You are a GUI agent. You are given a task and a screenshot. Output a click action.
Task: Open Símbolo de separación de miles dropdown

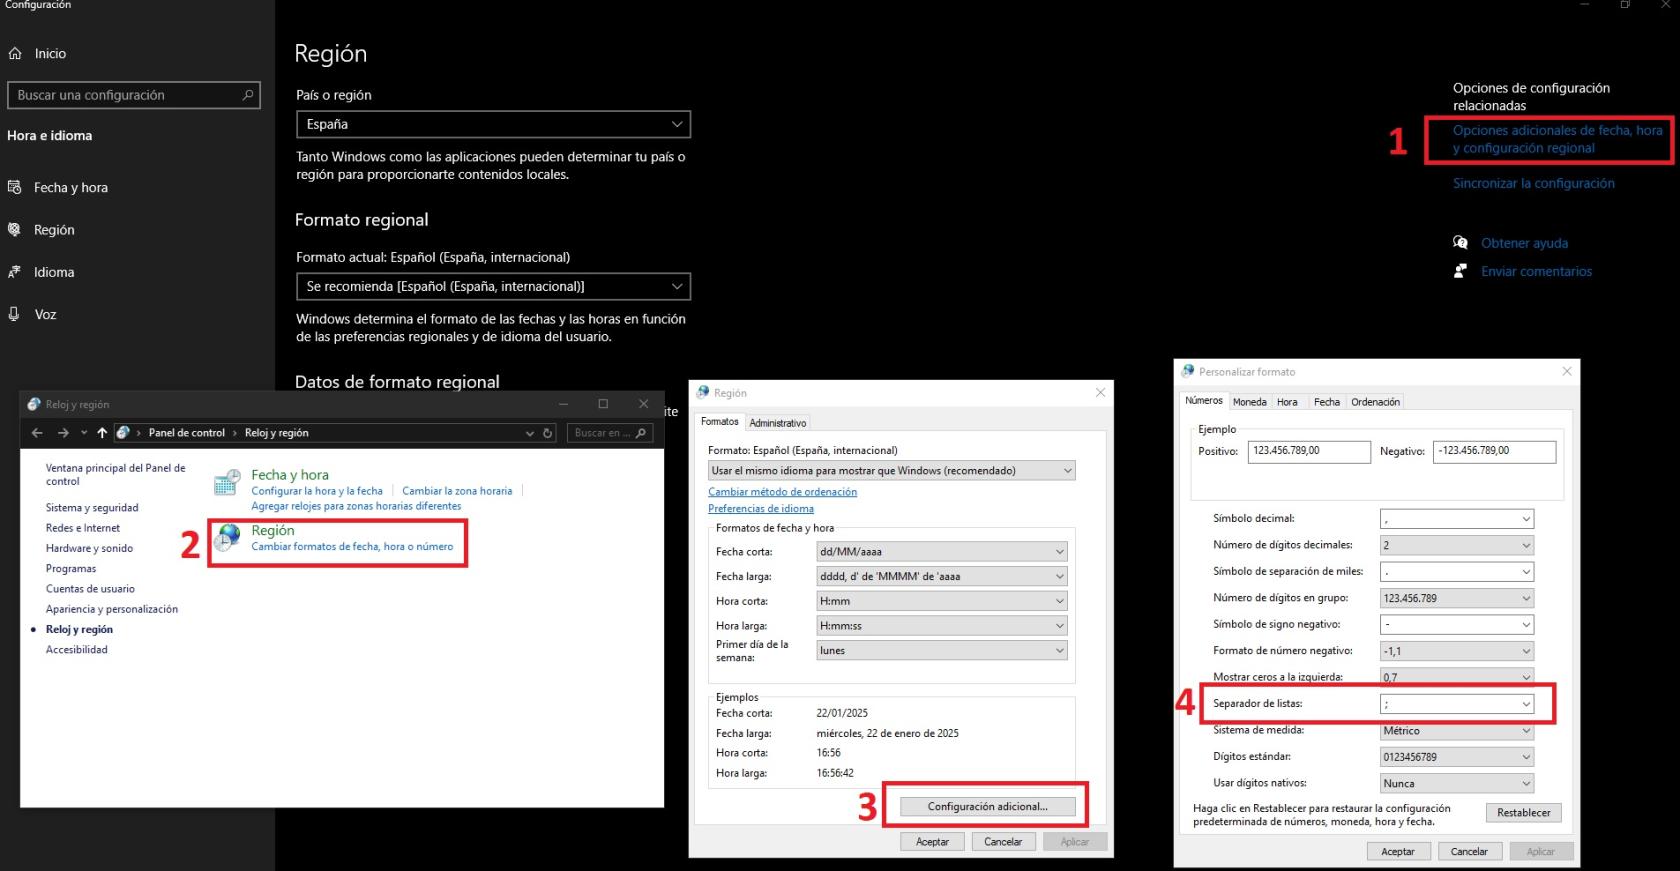click(x=1457, y=572)
